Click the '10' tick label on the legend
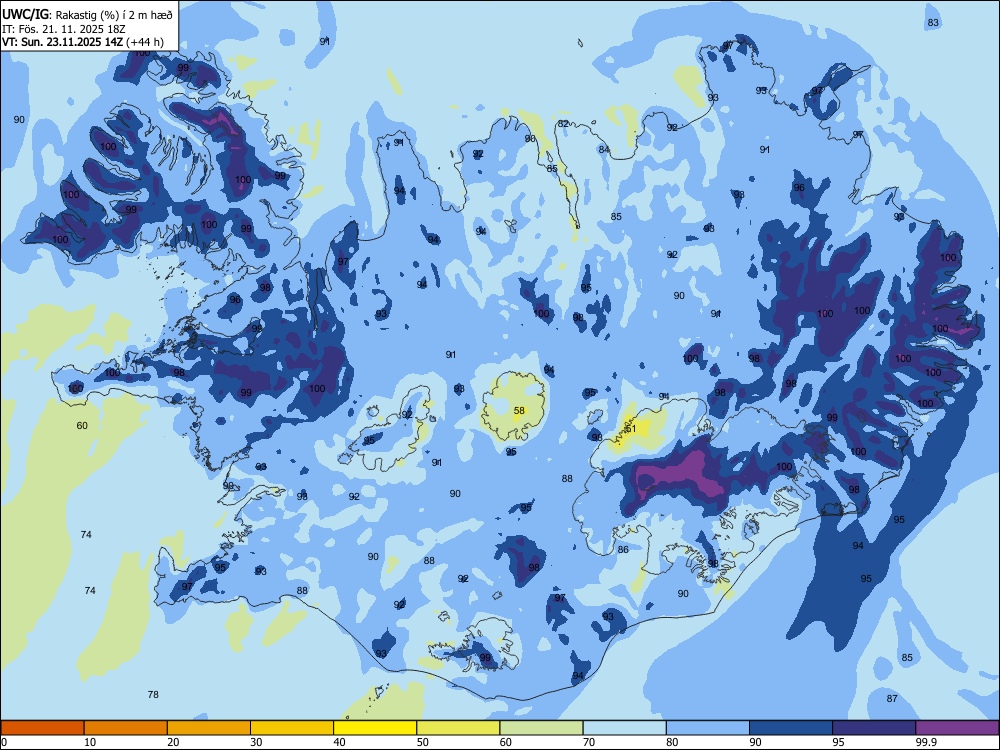 coord(90,742)
